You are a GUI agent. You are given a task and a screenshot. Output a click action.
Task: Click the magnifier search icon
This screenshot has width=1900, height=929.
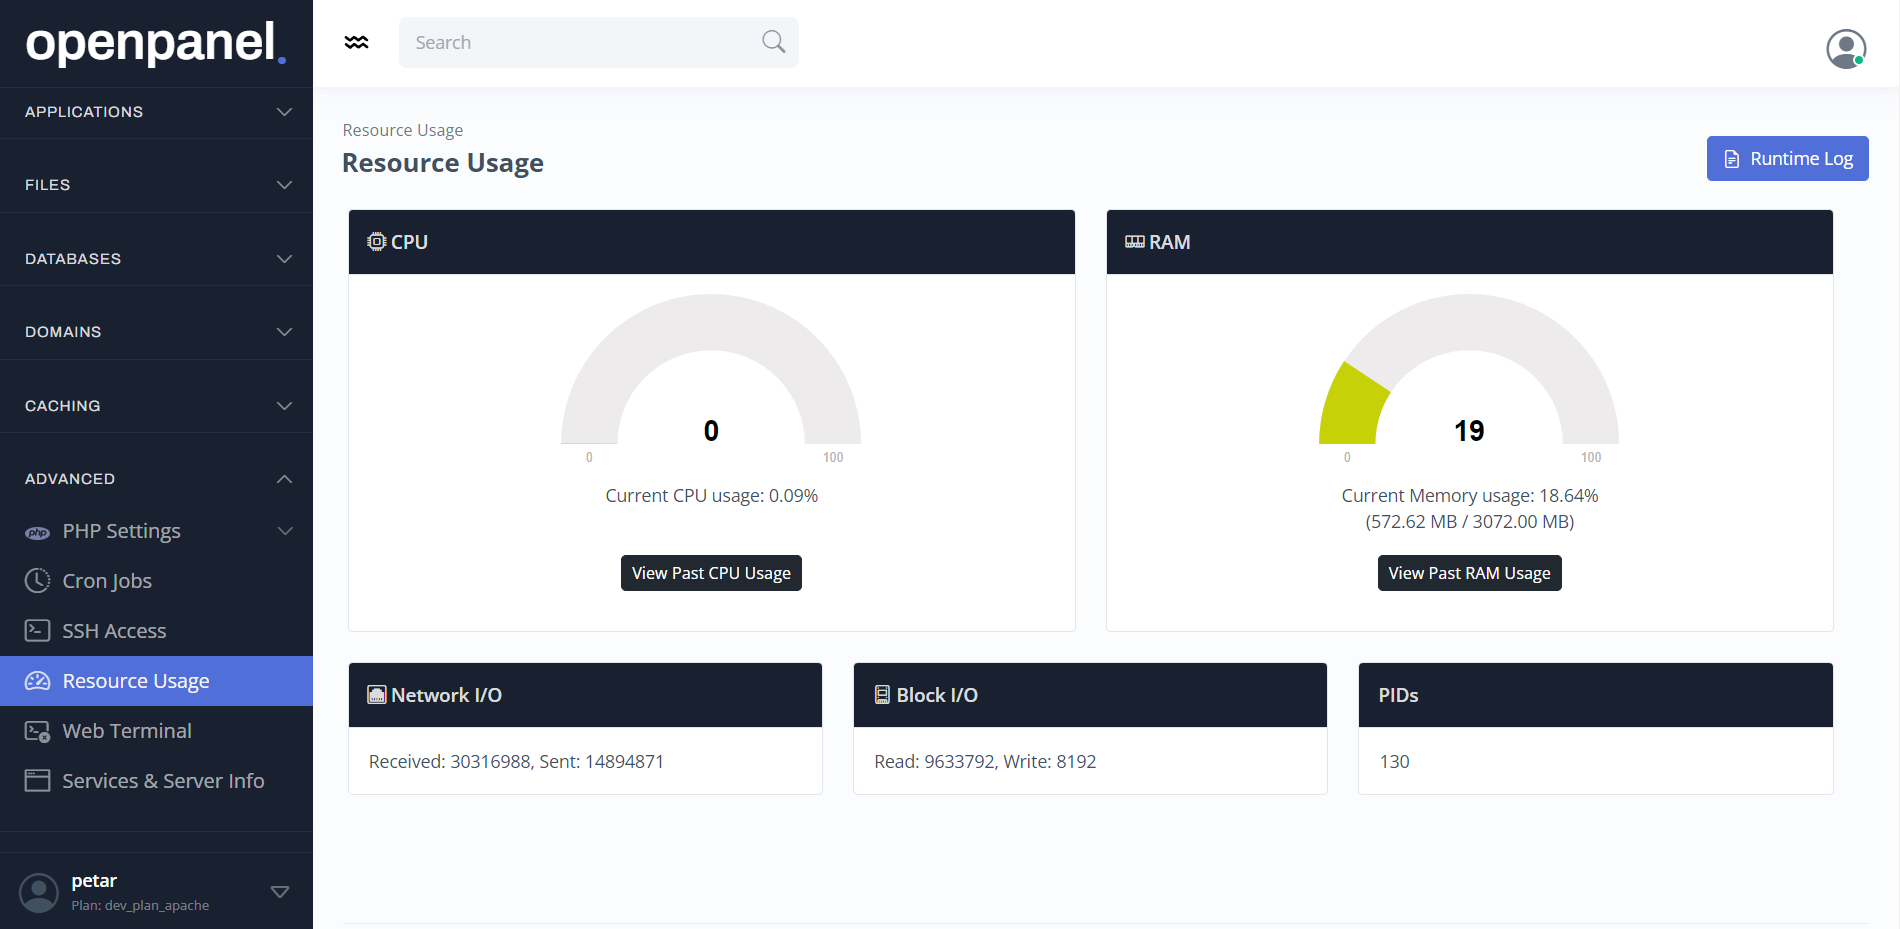pos(773,42)
